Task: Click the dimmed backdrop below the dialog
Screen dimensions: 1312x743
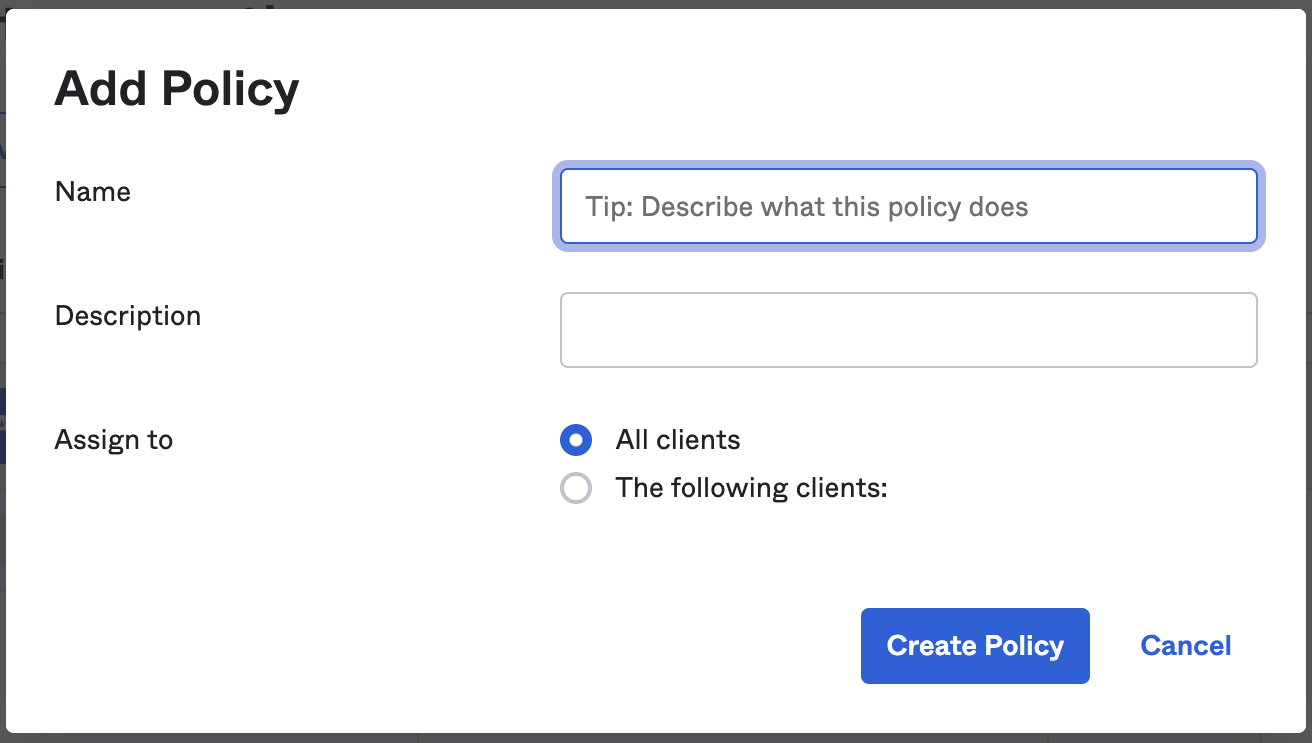Action: (656, 739)
